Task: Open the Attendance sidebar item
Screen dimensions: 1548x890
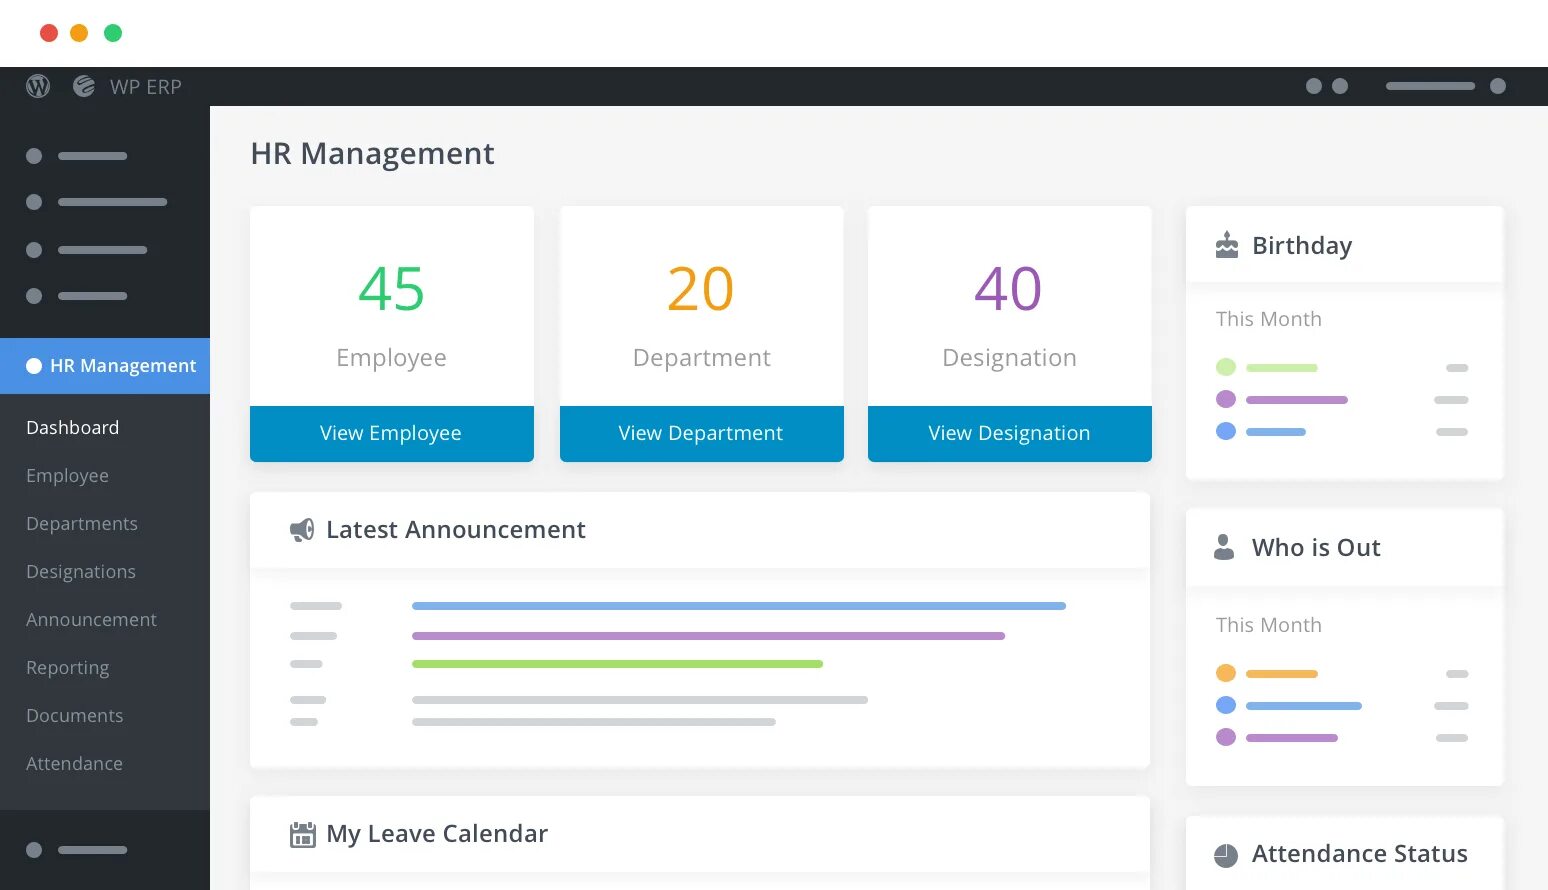Action: coord(75,764)
